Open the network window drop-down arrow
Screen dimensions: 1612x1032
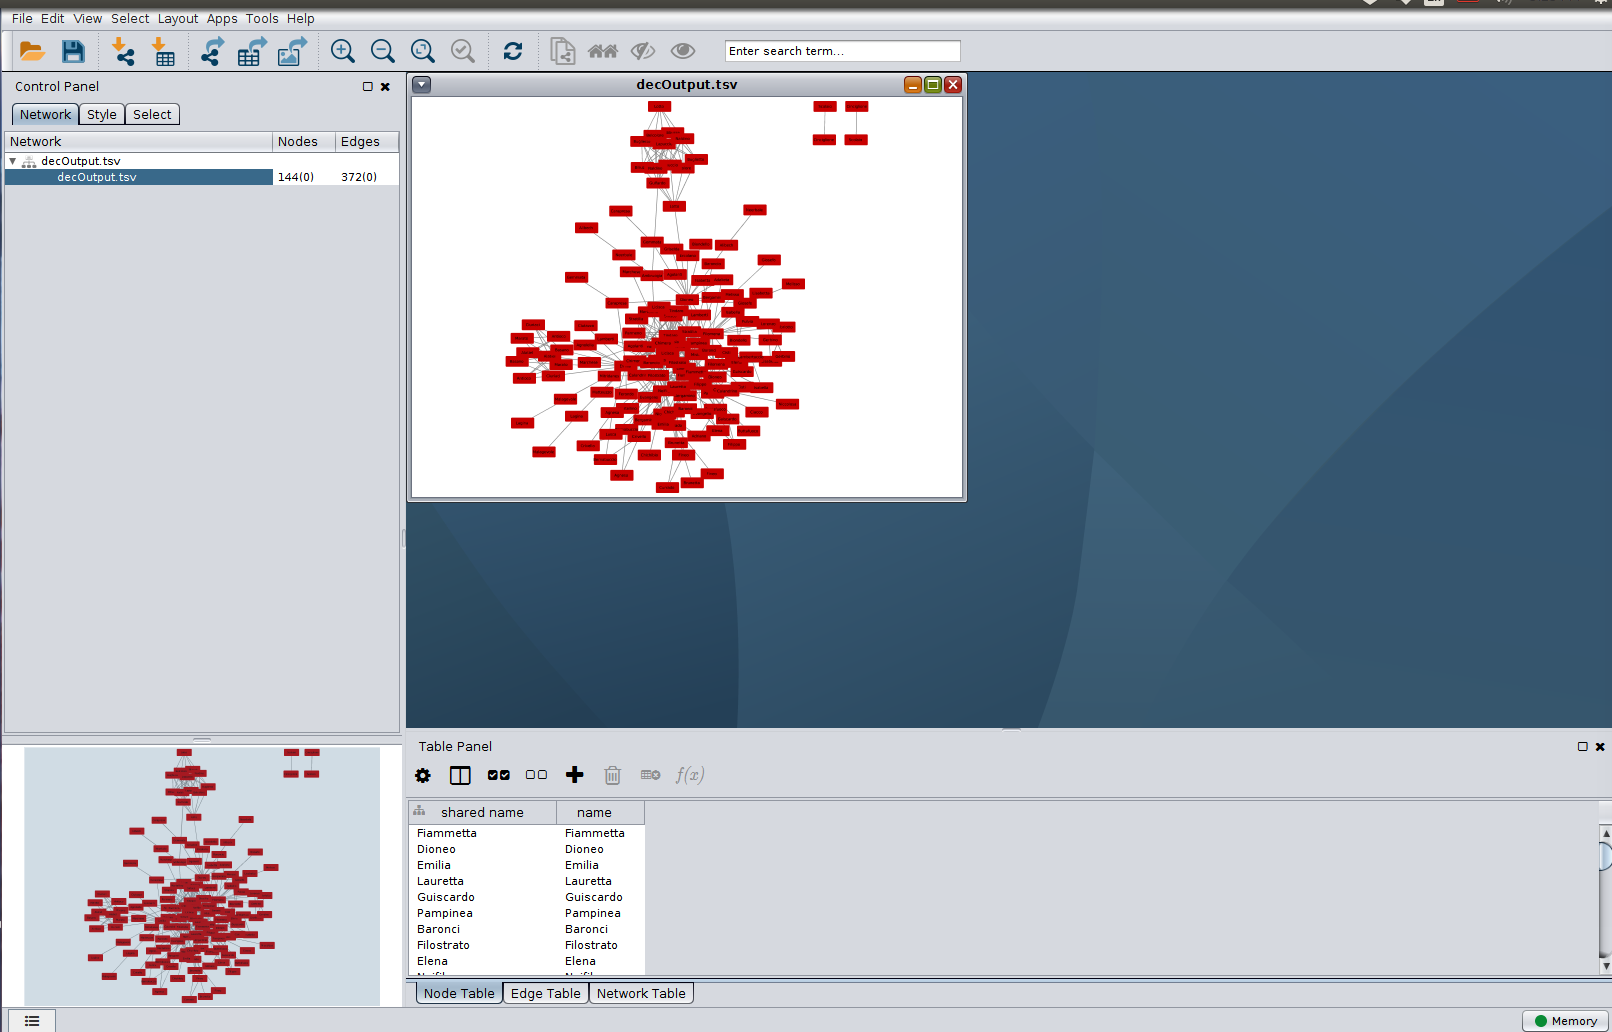[421, 84]
